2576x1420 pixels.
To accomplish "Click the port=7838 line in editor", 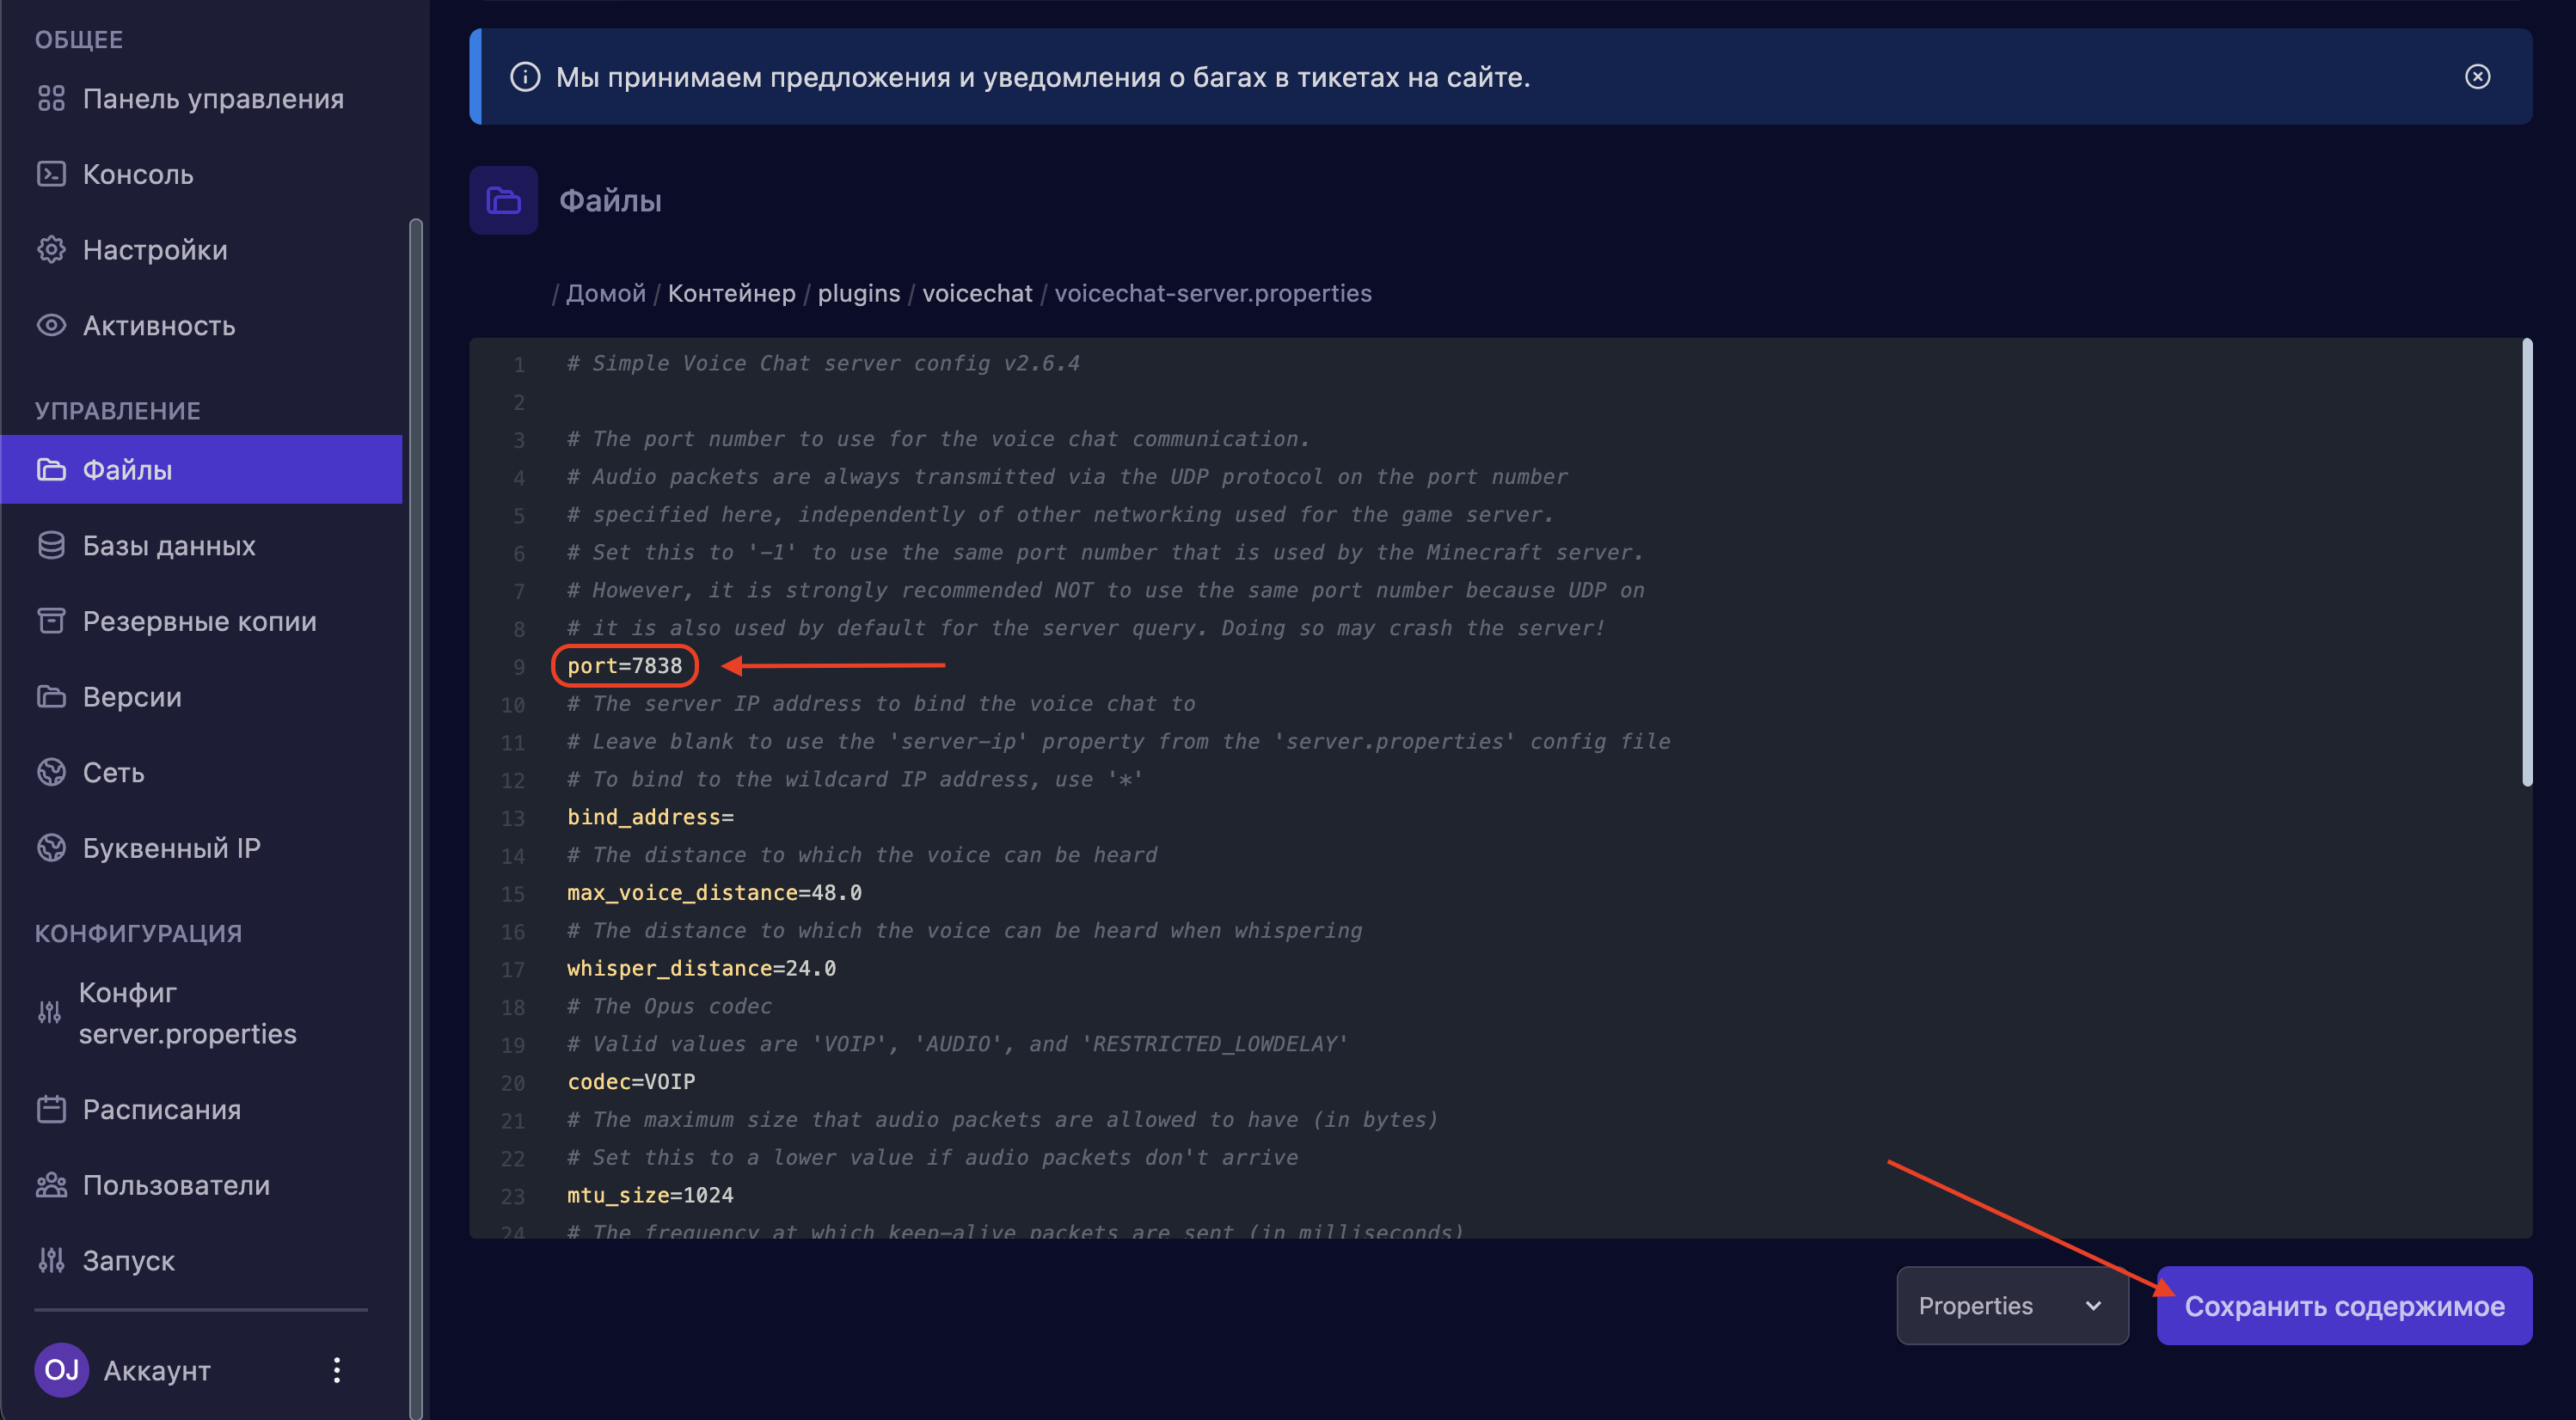I will point(624,666).
